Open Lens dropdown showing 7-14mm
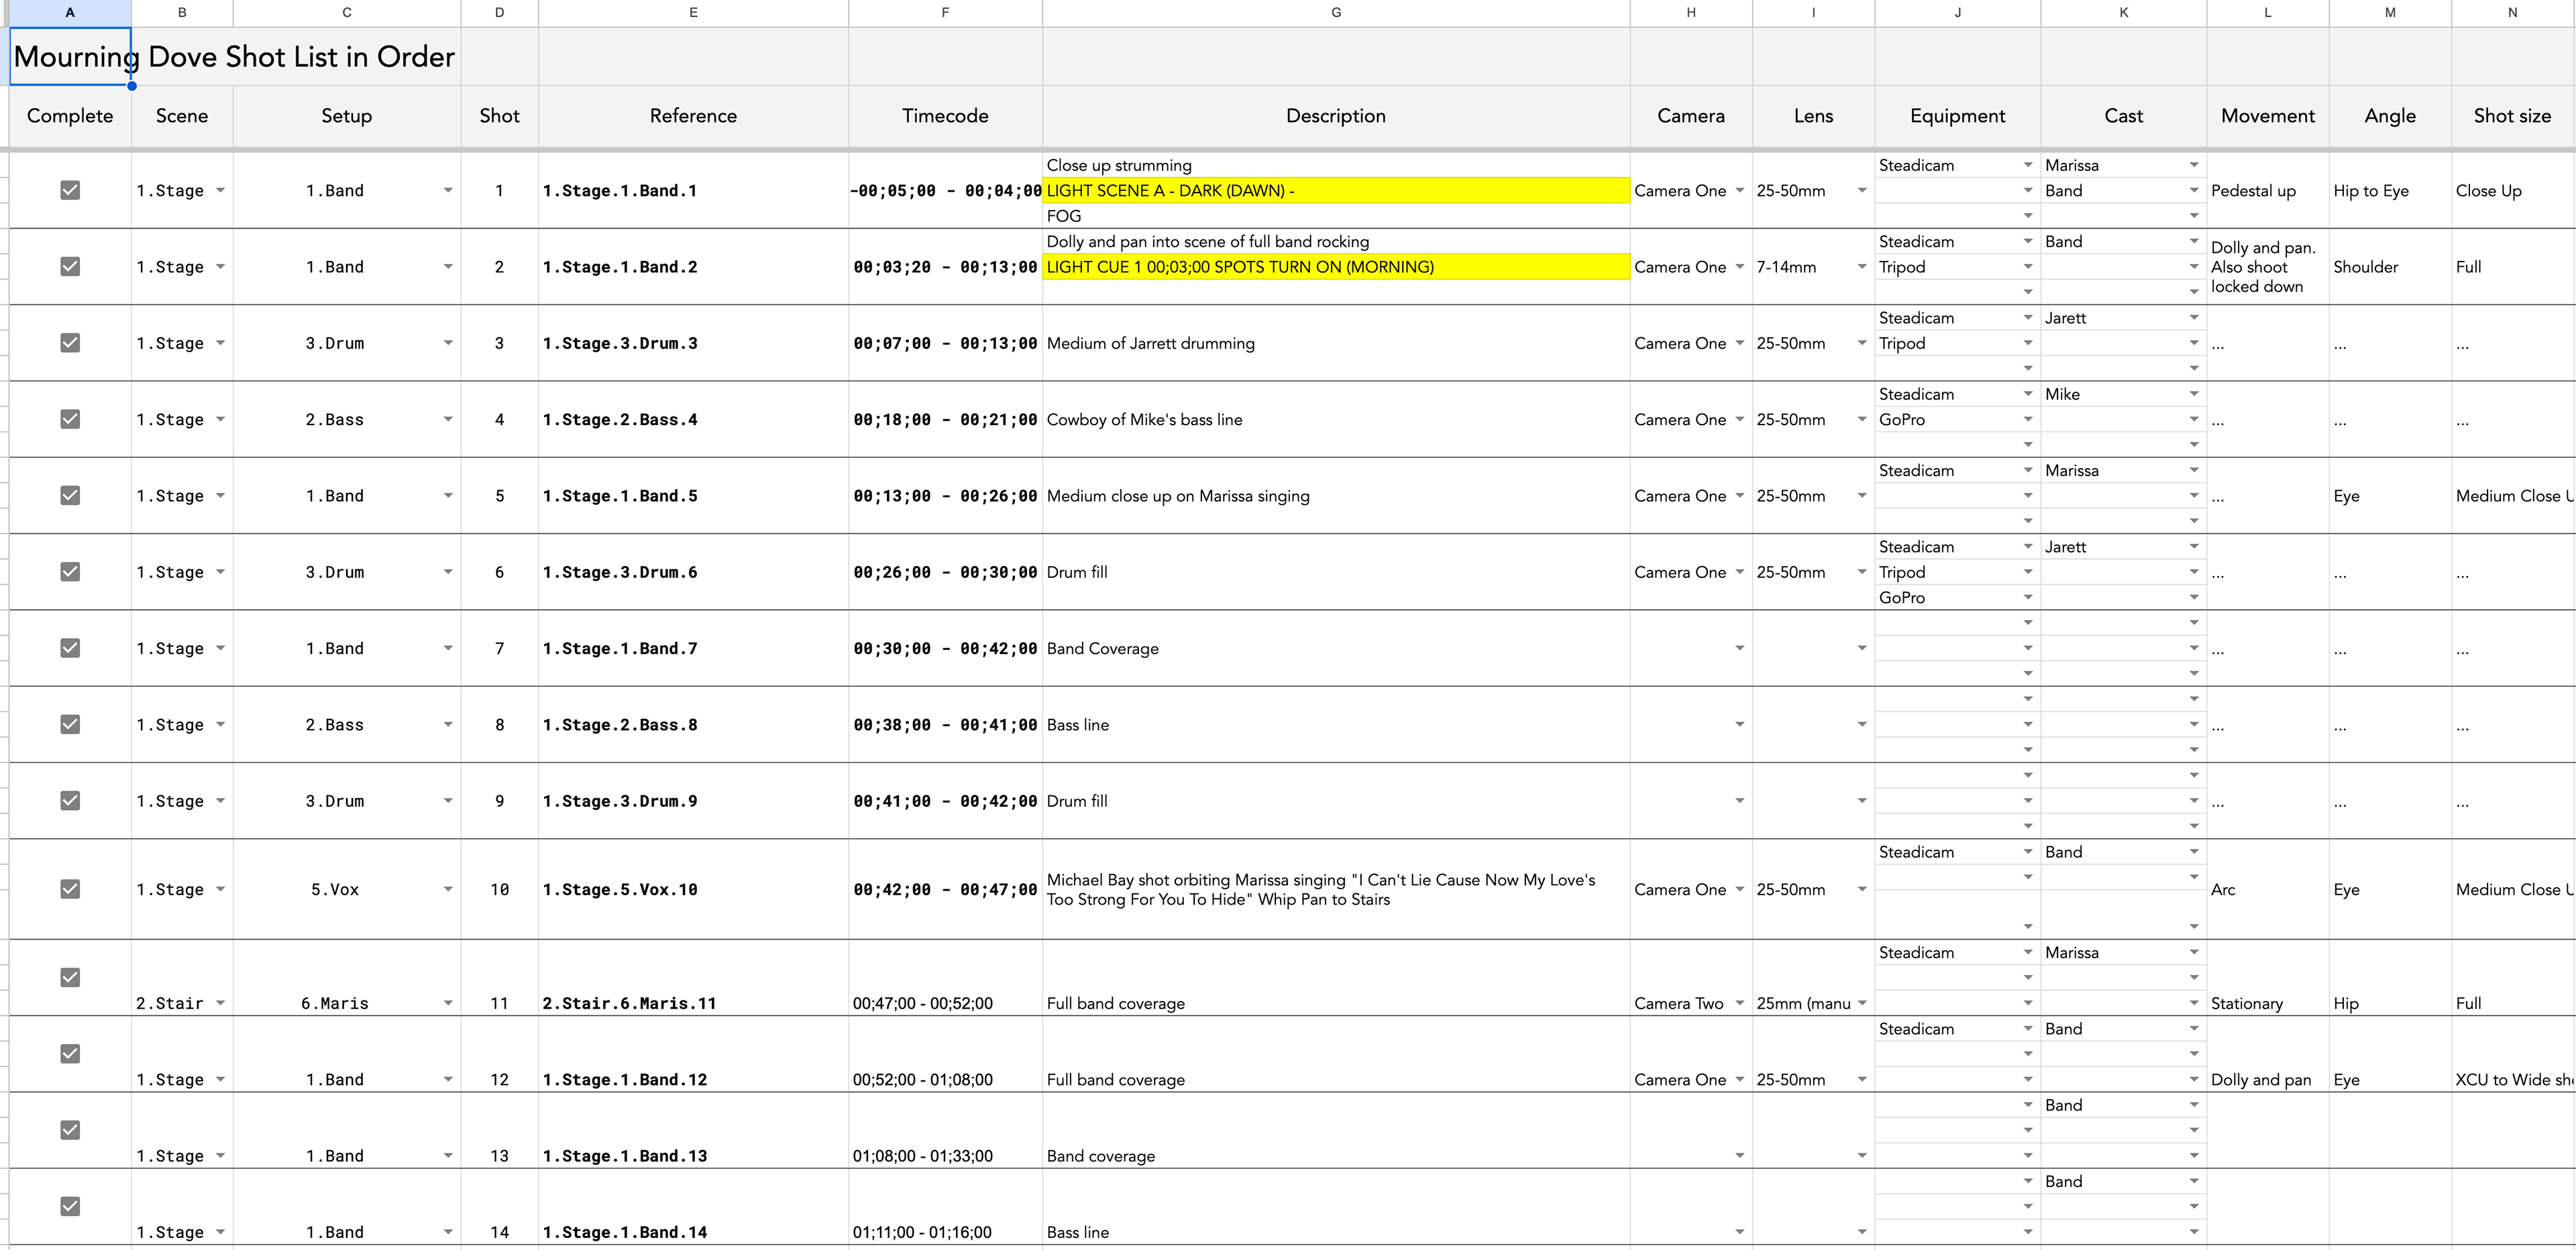The width and height of the screenshot is (2576, 1250). click(x=1862, y=267)
